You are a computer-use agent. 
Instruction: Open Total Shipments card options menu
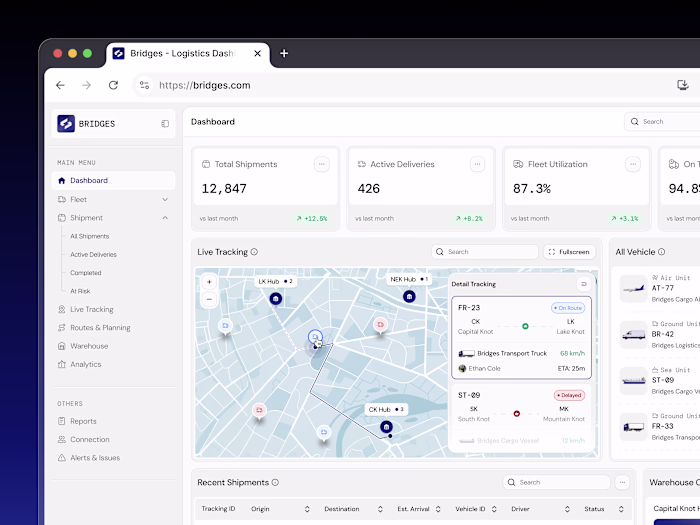pos(321,164)
